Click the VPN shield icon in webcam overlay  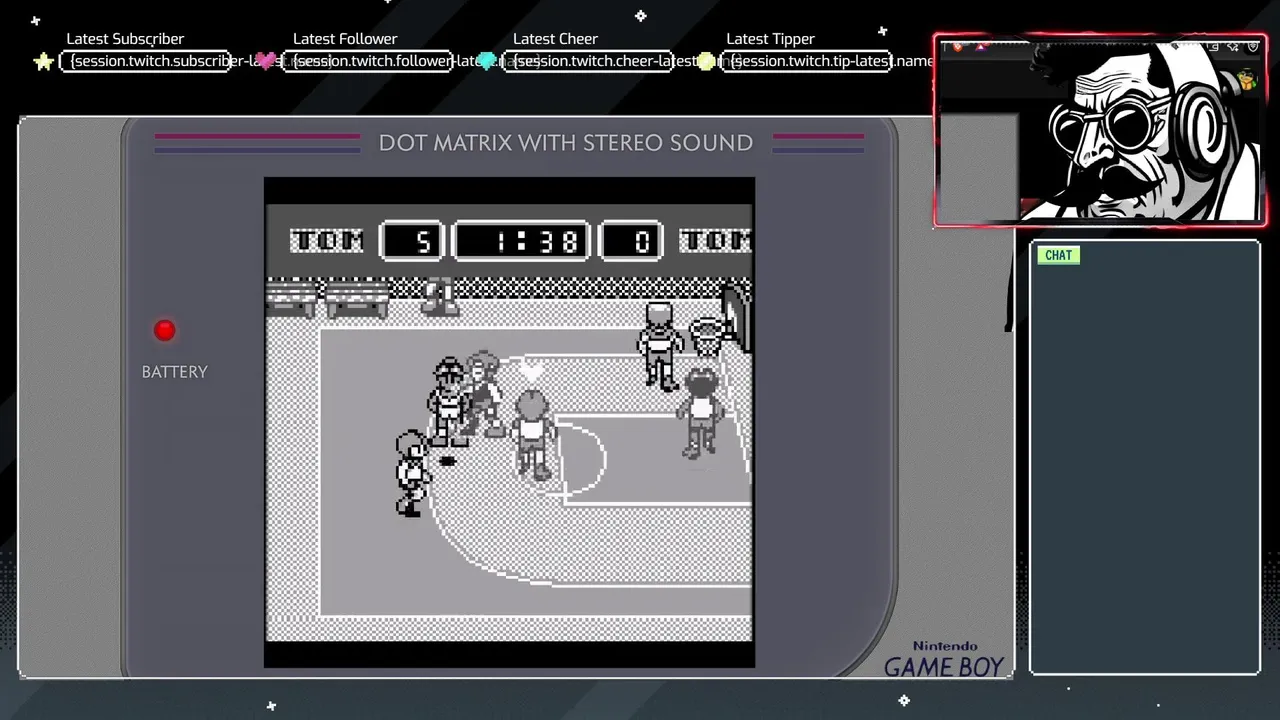1253,46
